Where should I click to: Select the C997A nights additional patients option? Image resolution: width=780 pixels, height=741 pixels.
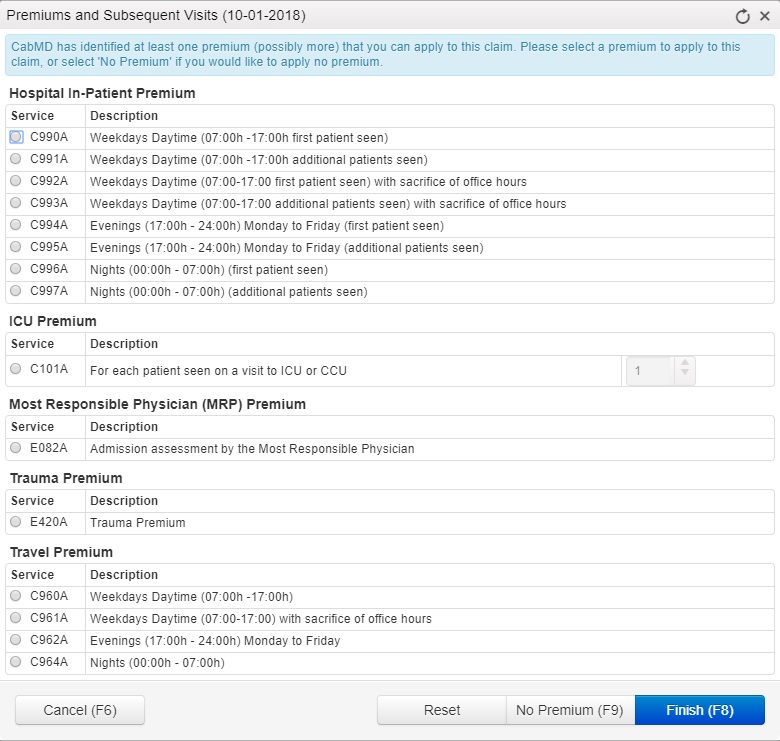(x=16, y=291)
